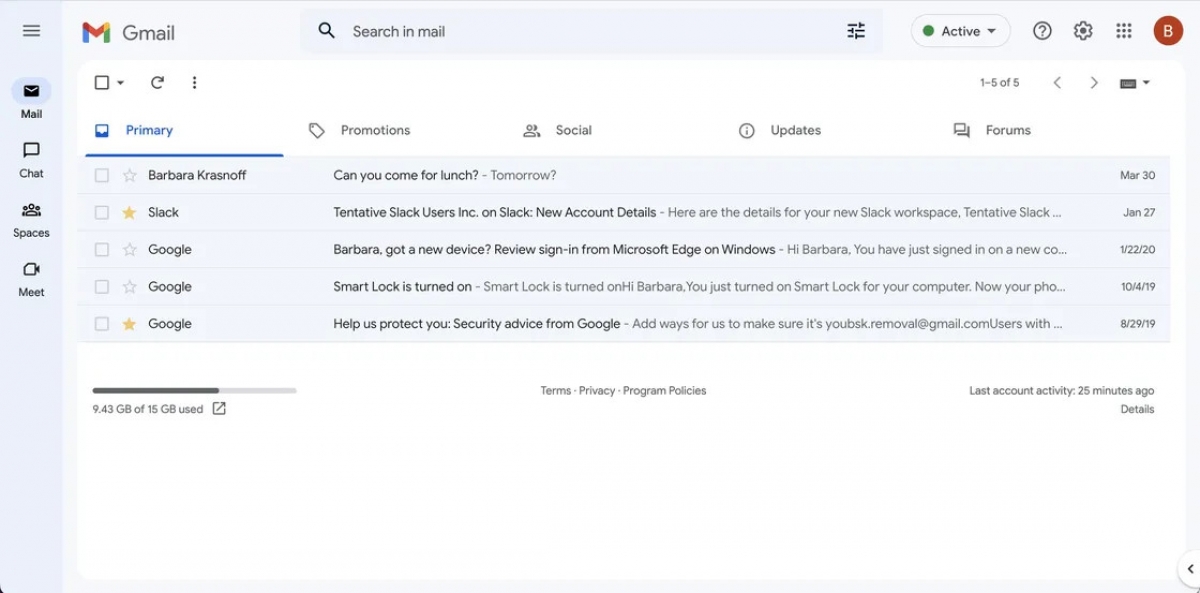Screen dimensions: 1200x593
Task: Switch to the Primary tab
Action: pos(184,131)
